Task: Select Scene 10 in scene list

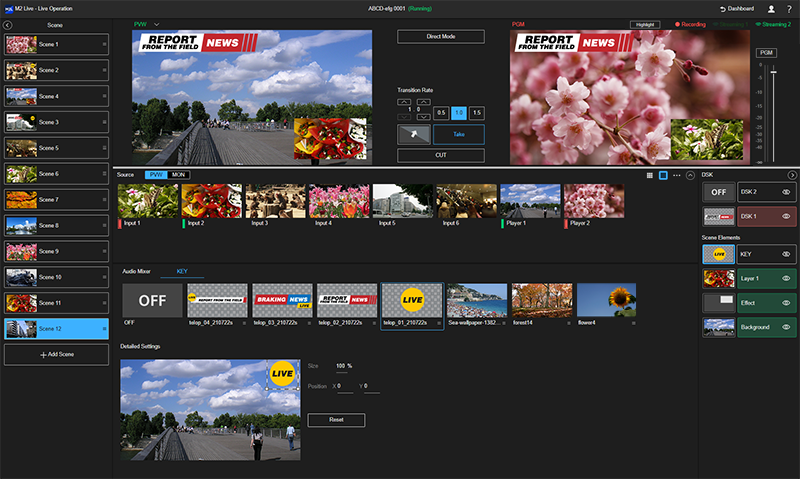Action: pos(56,278)
